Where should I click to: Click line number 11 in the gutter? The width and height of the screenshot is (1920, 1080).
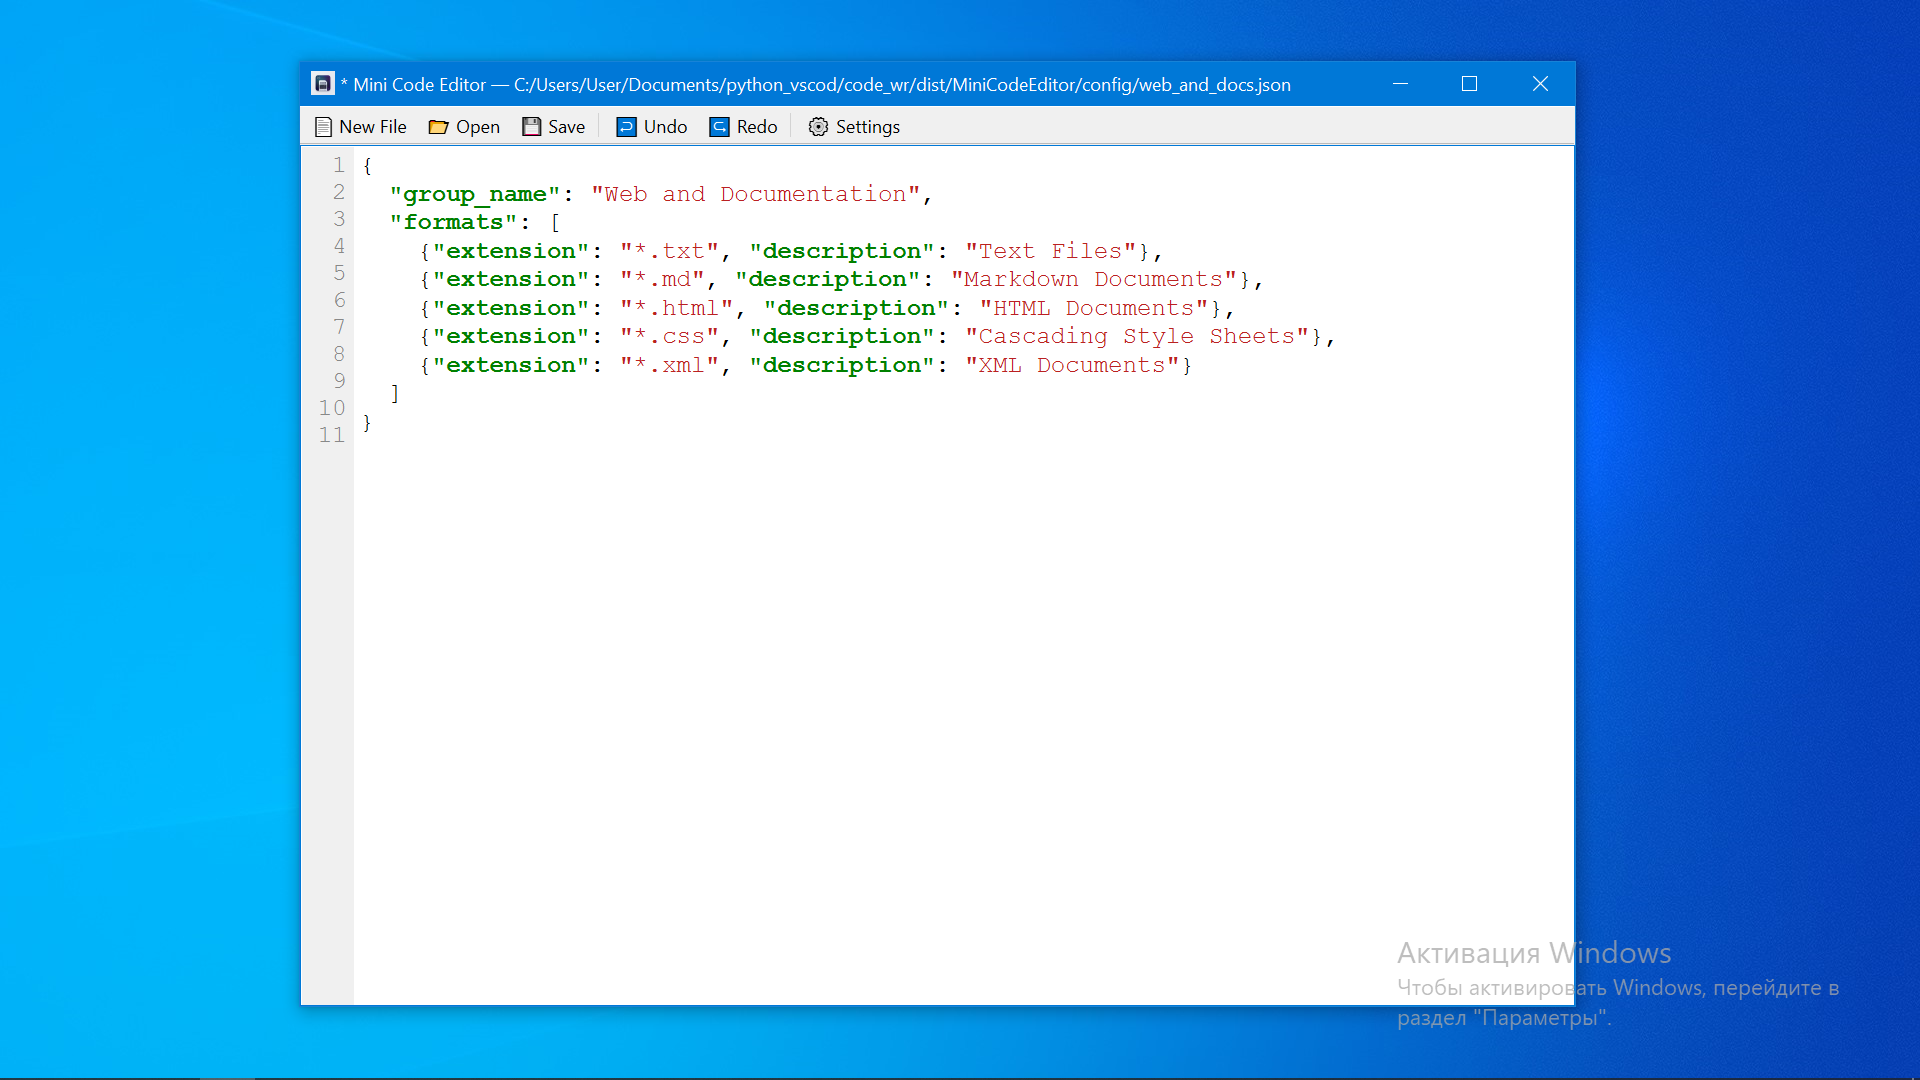coord(332,435)
